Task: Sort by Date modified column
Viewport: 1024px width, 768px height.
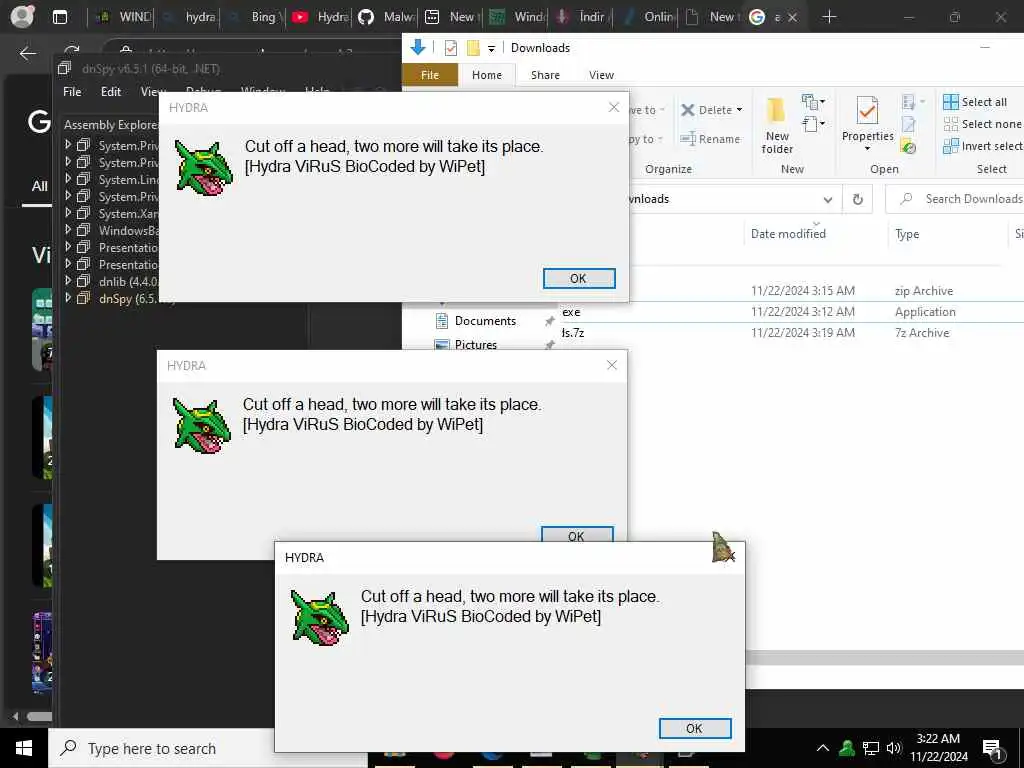Action: pyautogui.click(x=788, y=234)
